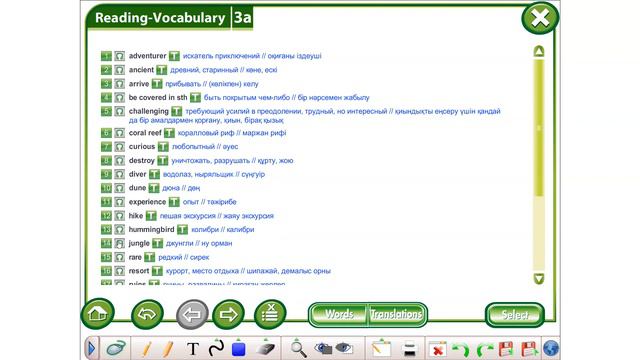Toggle translation T for 'be covered in sth'
Viewport: 640px width, 360px height.
196,98
